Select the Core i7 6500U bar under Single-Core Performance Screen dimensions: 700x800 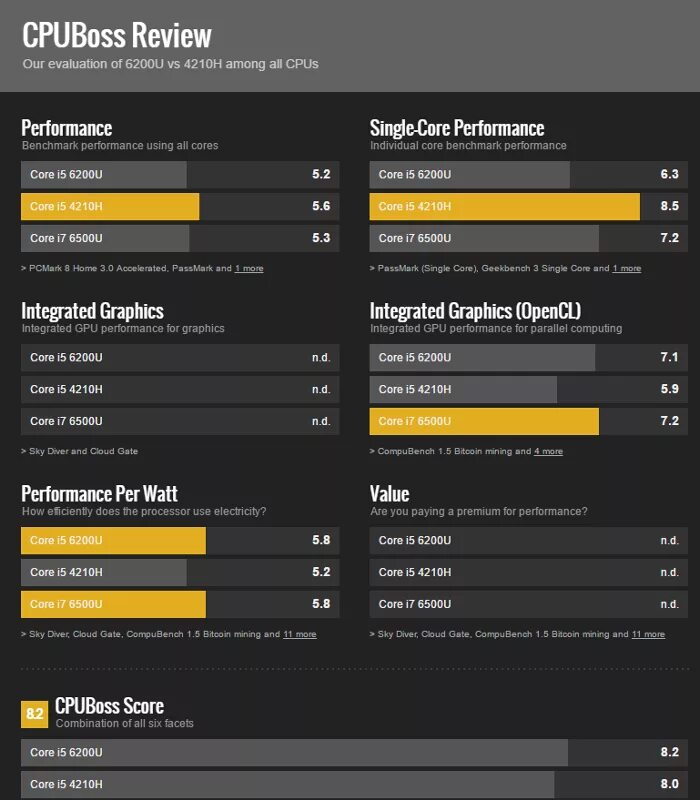[528, 238]
